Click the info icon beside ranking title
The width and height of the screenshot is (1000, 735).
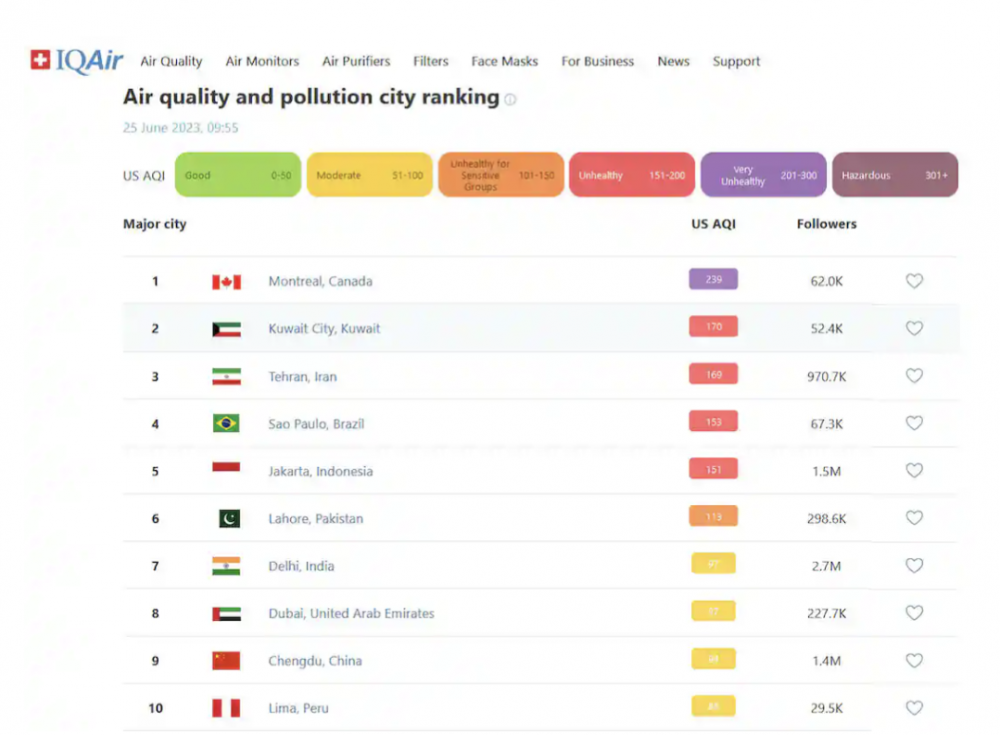click(510, 100)
